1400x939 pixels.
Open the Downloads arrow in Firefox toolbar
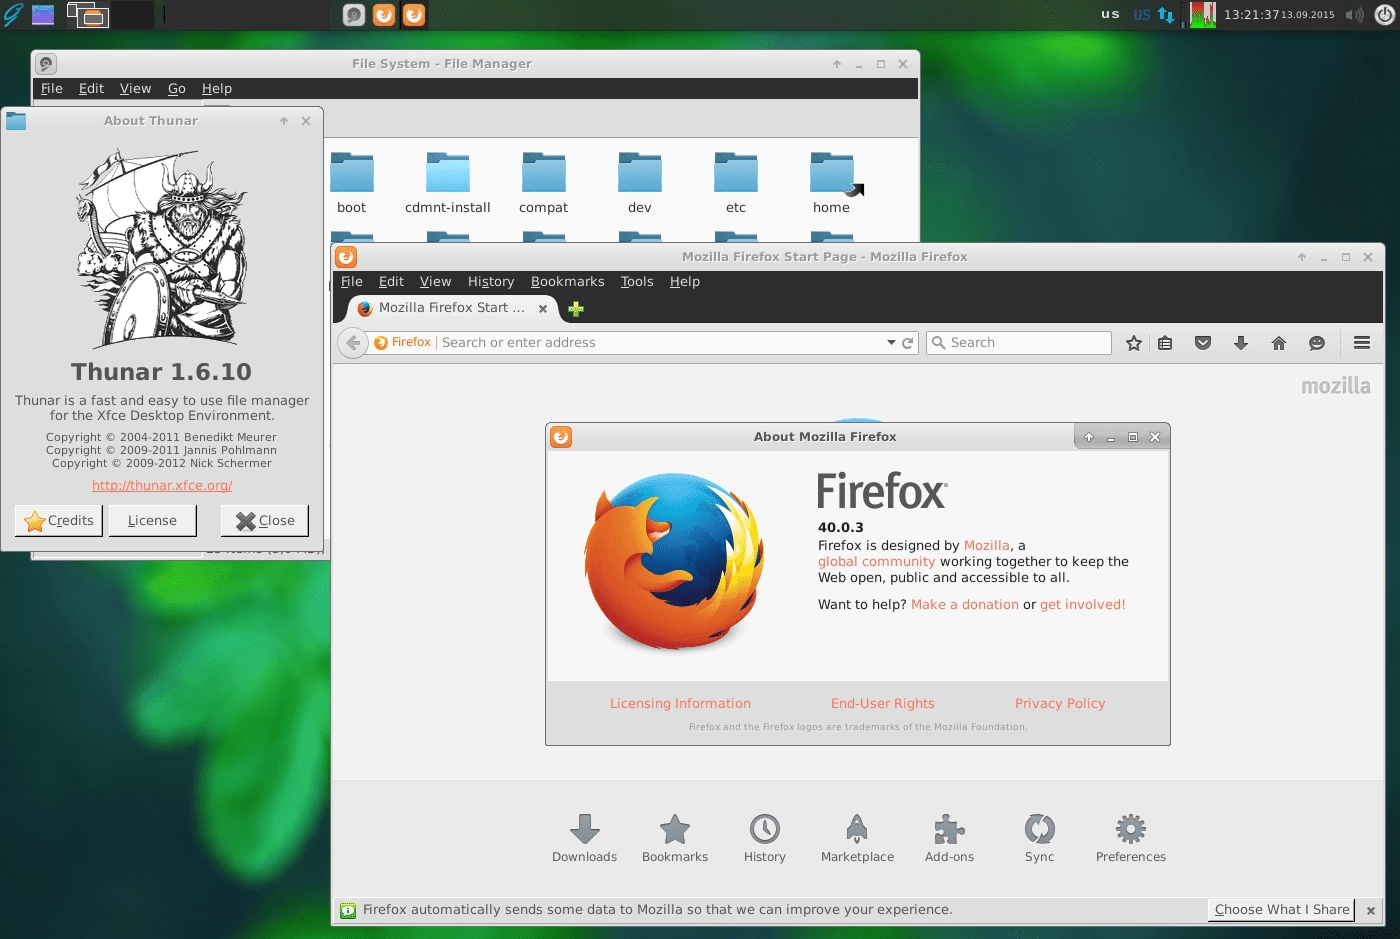[x=1241, y=343]
